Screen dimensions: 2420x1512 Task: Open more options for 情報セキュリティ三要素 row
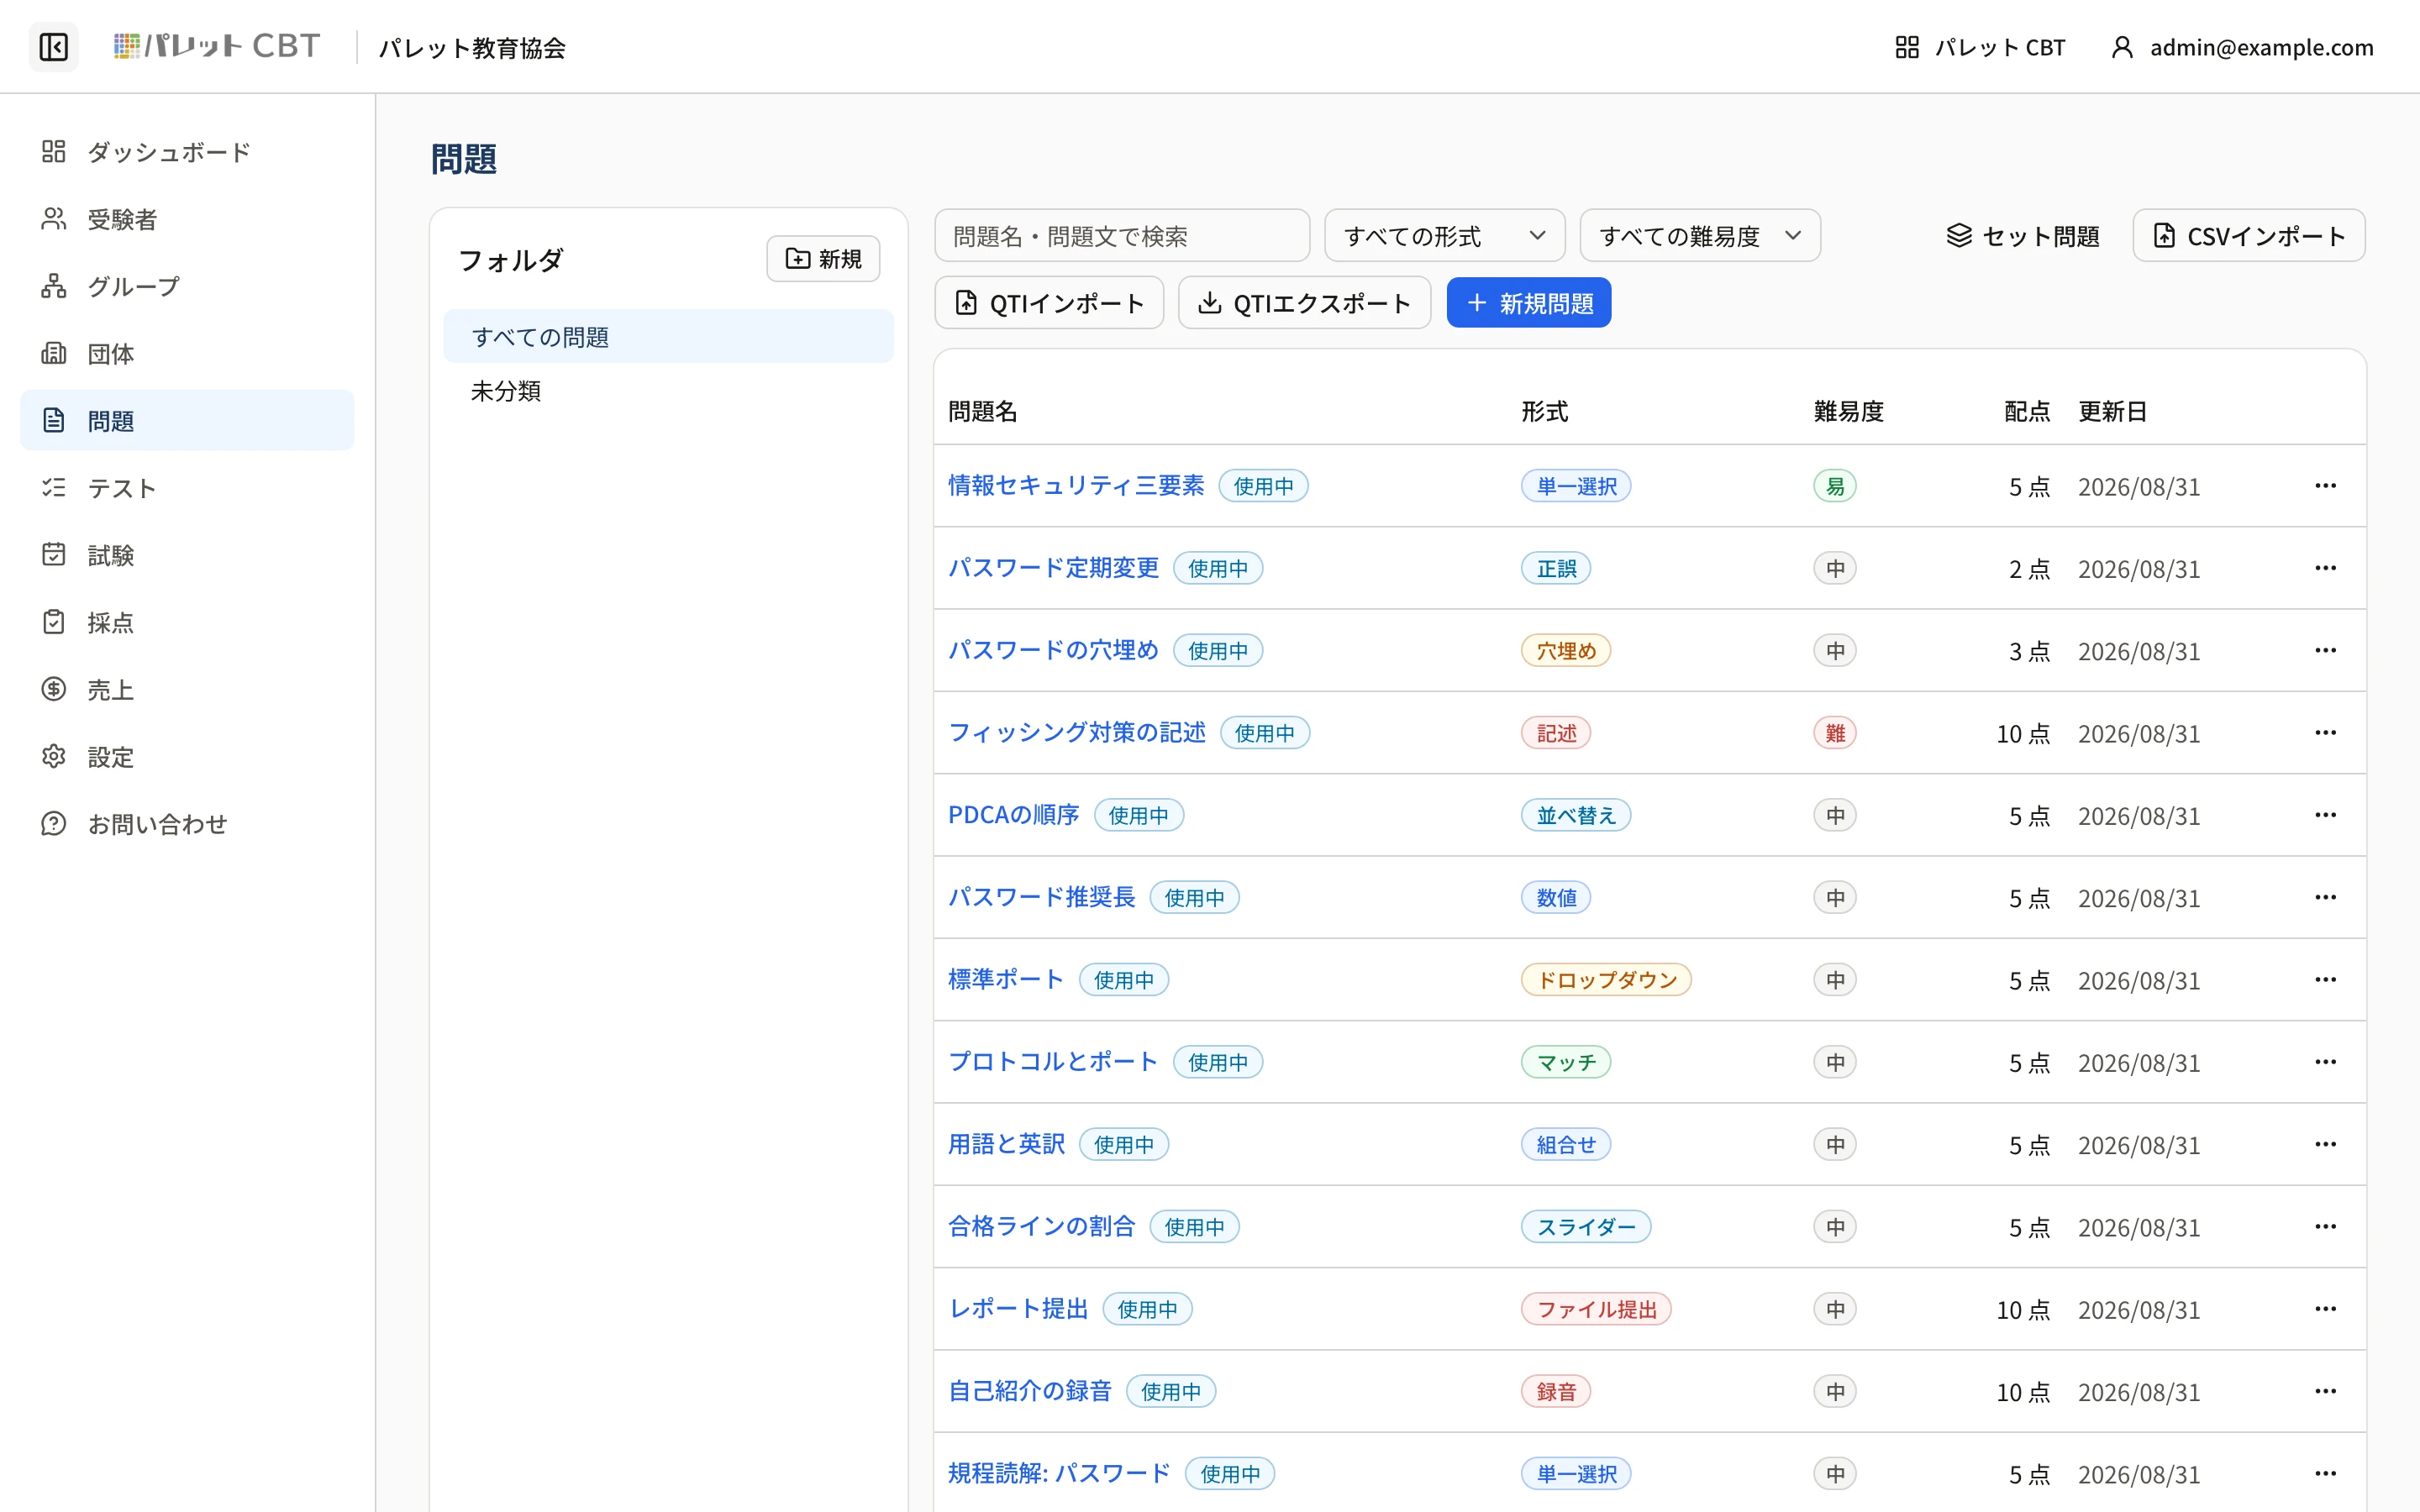(2325, 486)
